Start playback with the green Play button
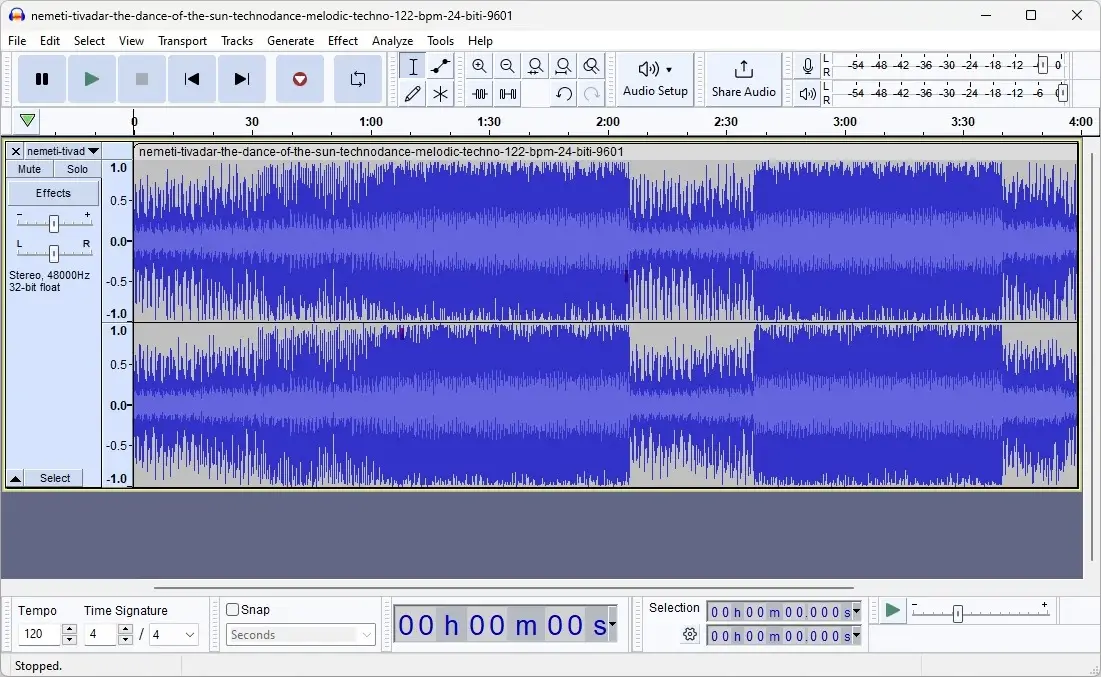 tap(91, 79)
